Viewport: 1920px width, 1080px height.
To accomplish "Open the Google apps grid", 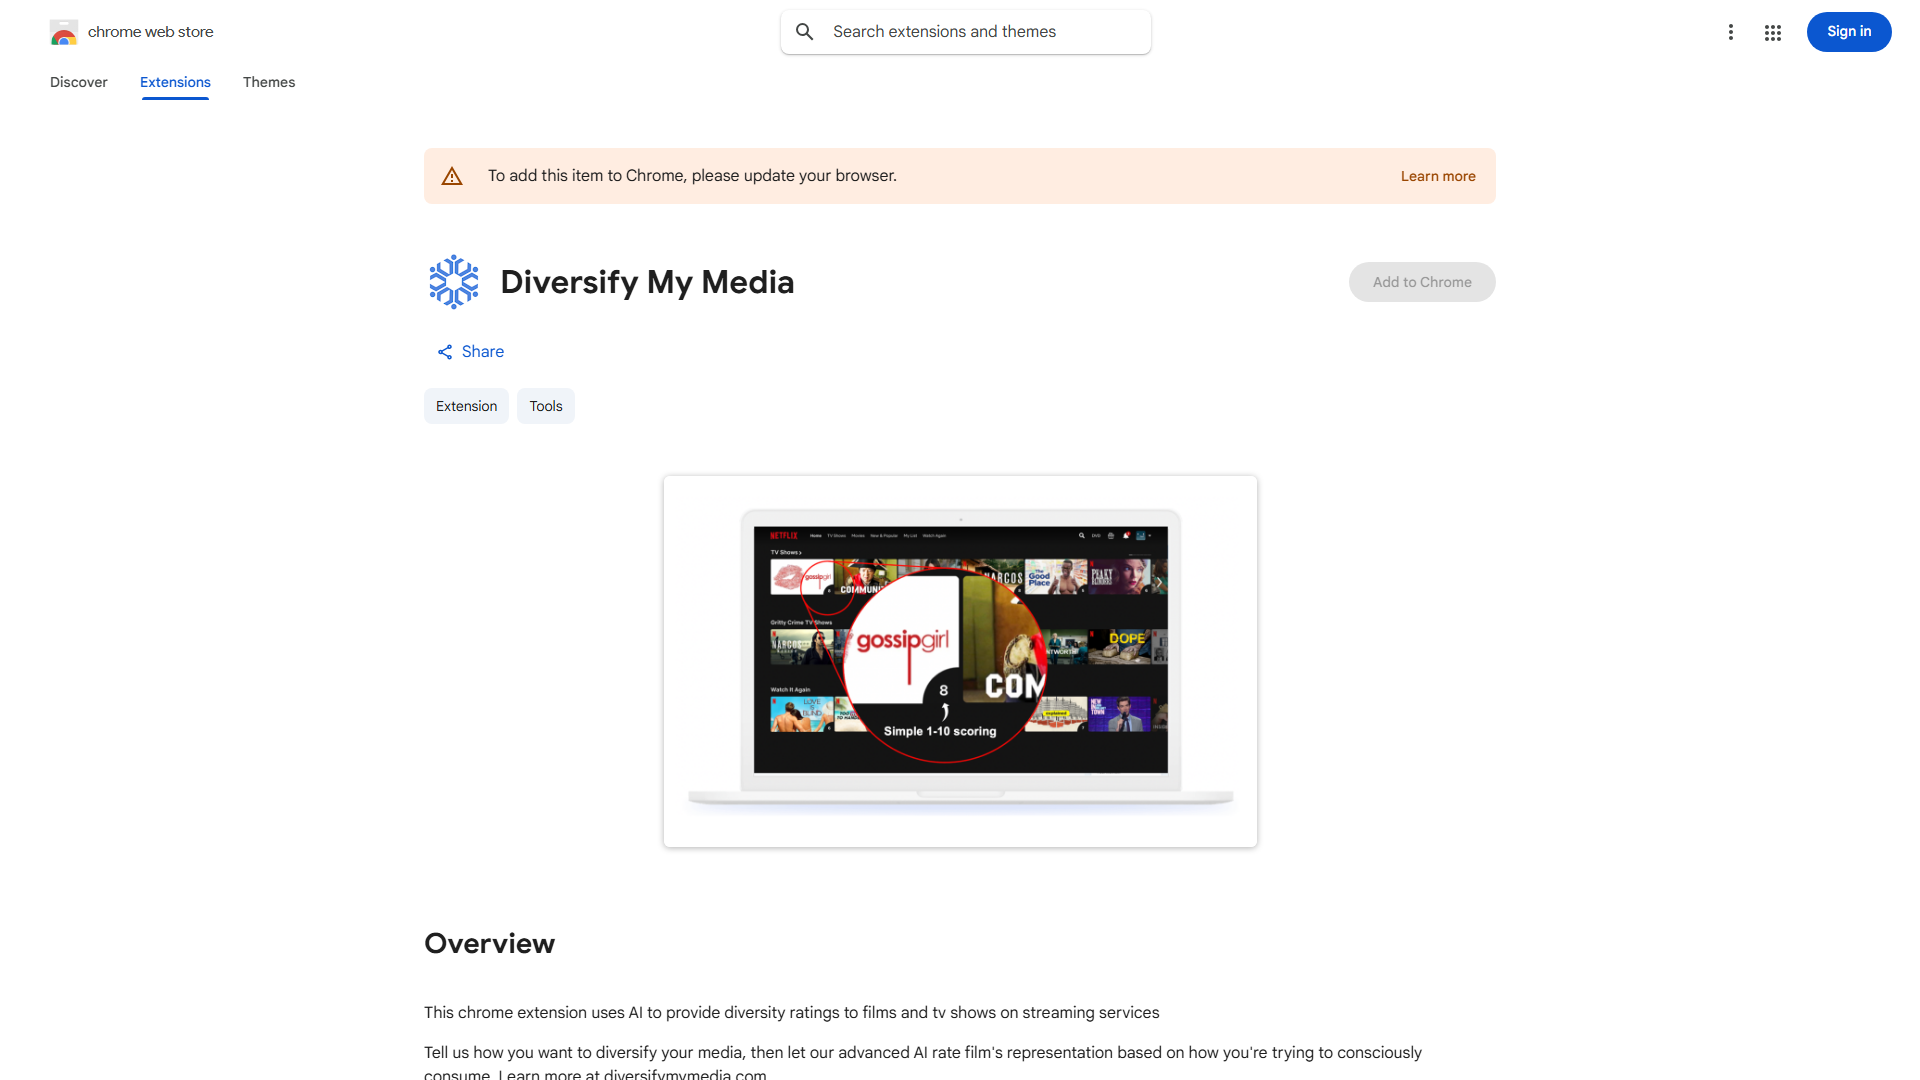I will (1773, 32).
